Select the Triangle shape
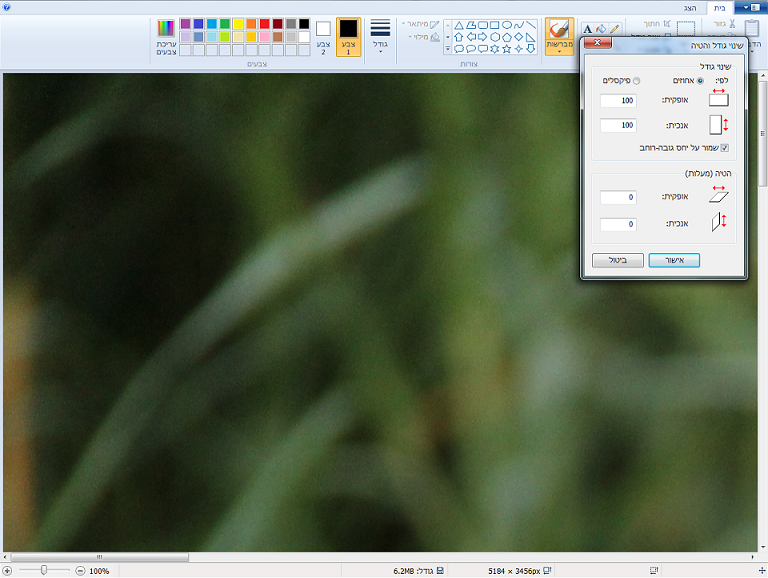The width and height of the screenshot is (768, 578). (x=459, y=25)
